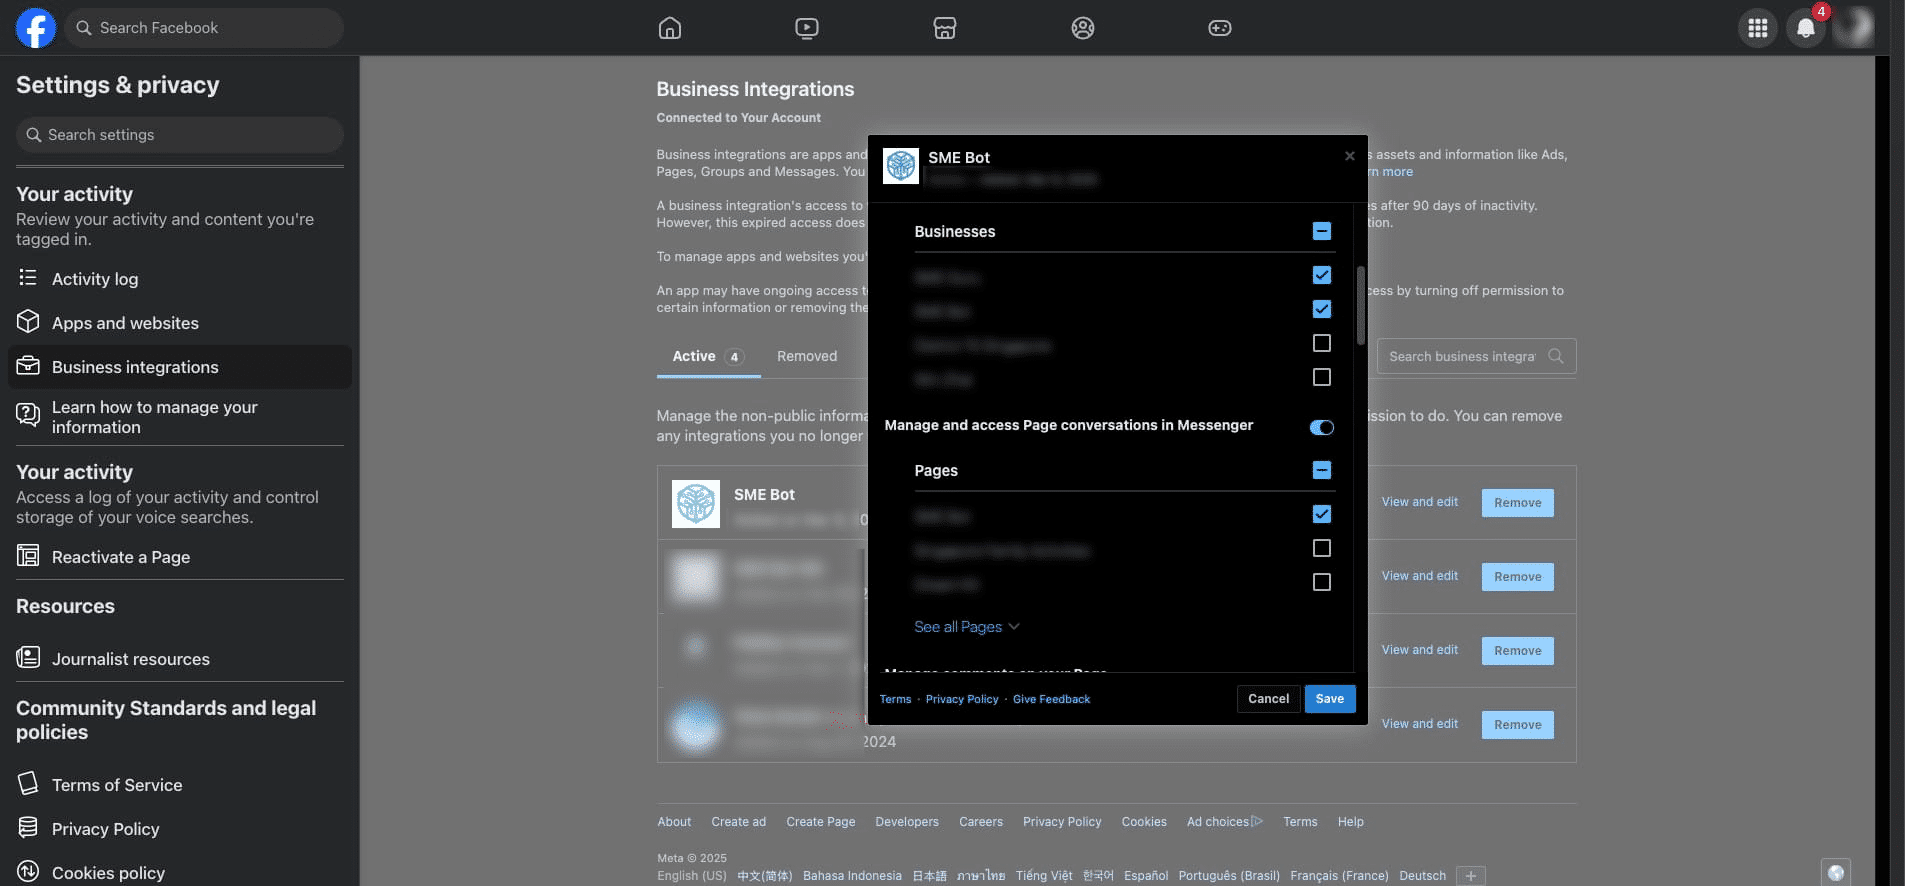Click the dialog vertical scrollbar
The width and height of the screenshot is (1905, 886).
click(1360, 306)
